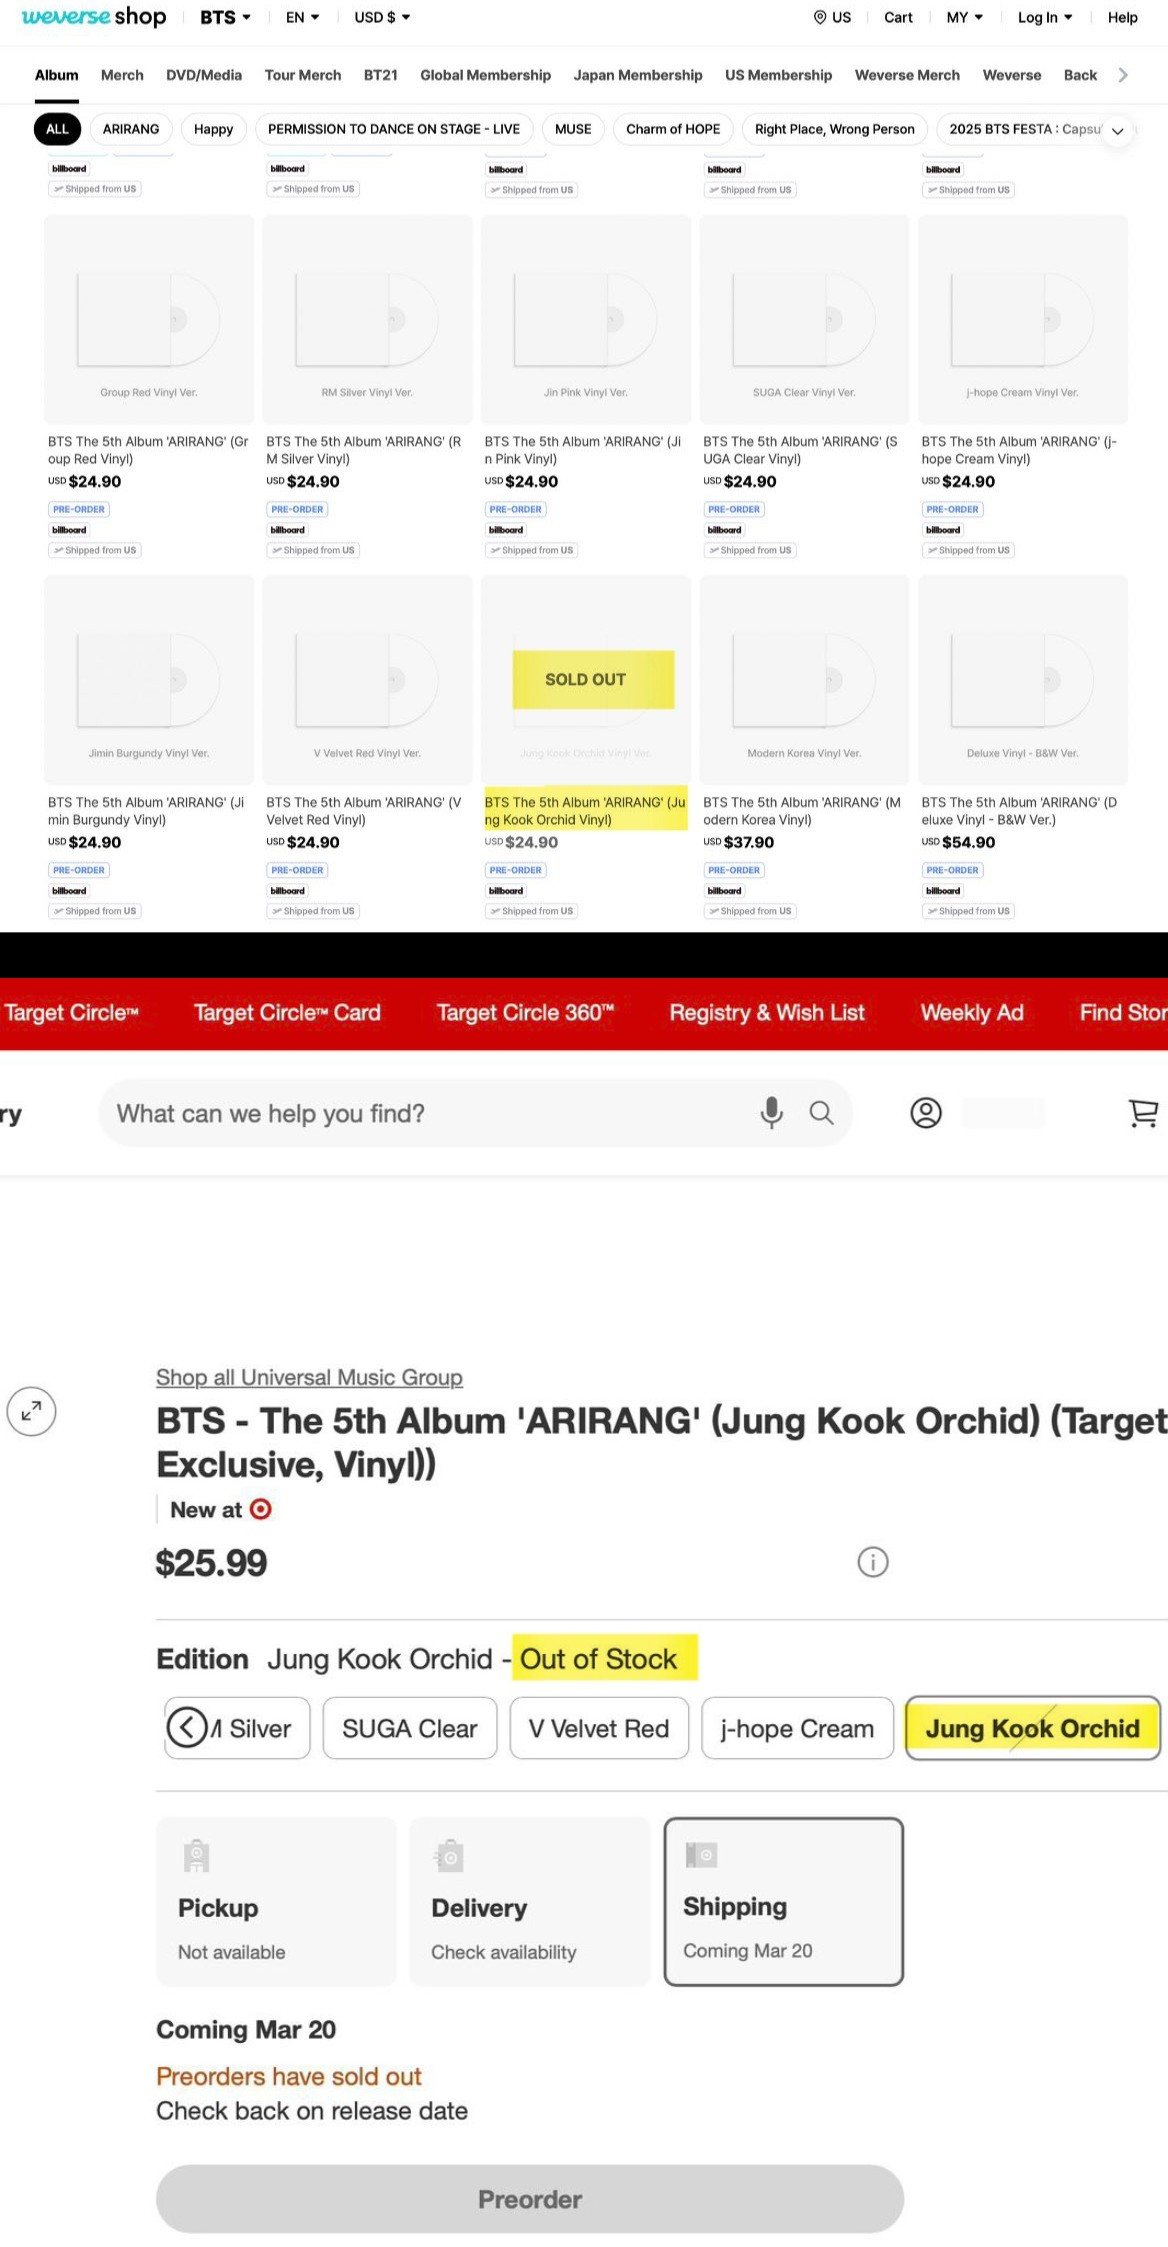Screen dimensions: 1168x2247
Task: Open the account profile icon
Action: click(926, 1113)
